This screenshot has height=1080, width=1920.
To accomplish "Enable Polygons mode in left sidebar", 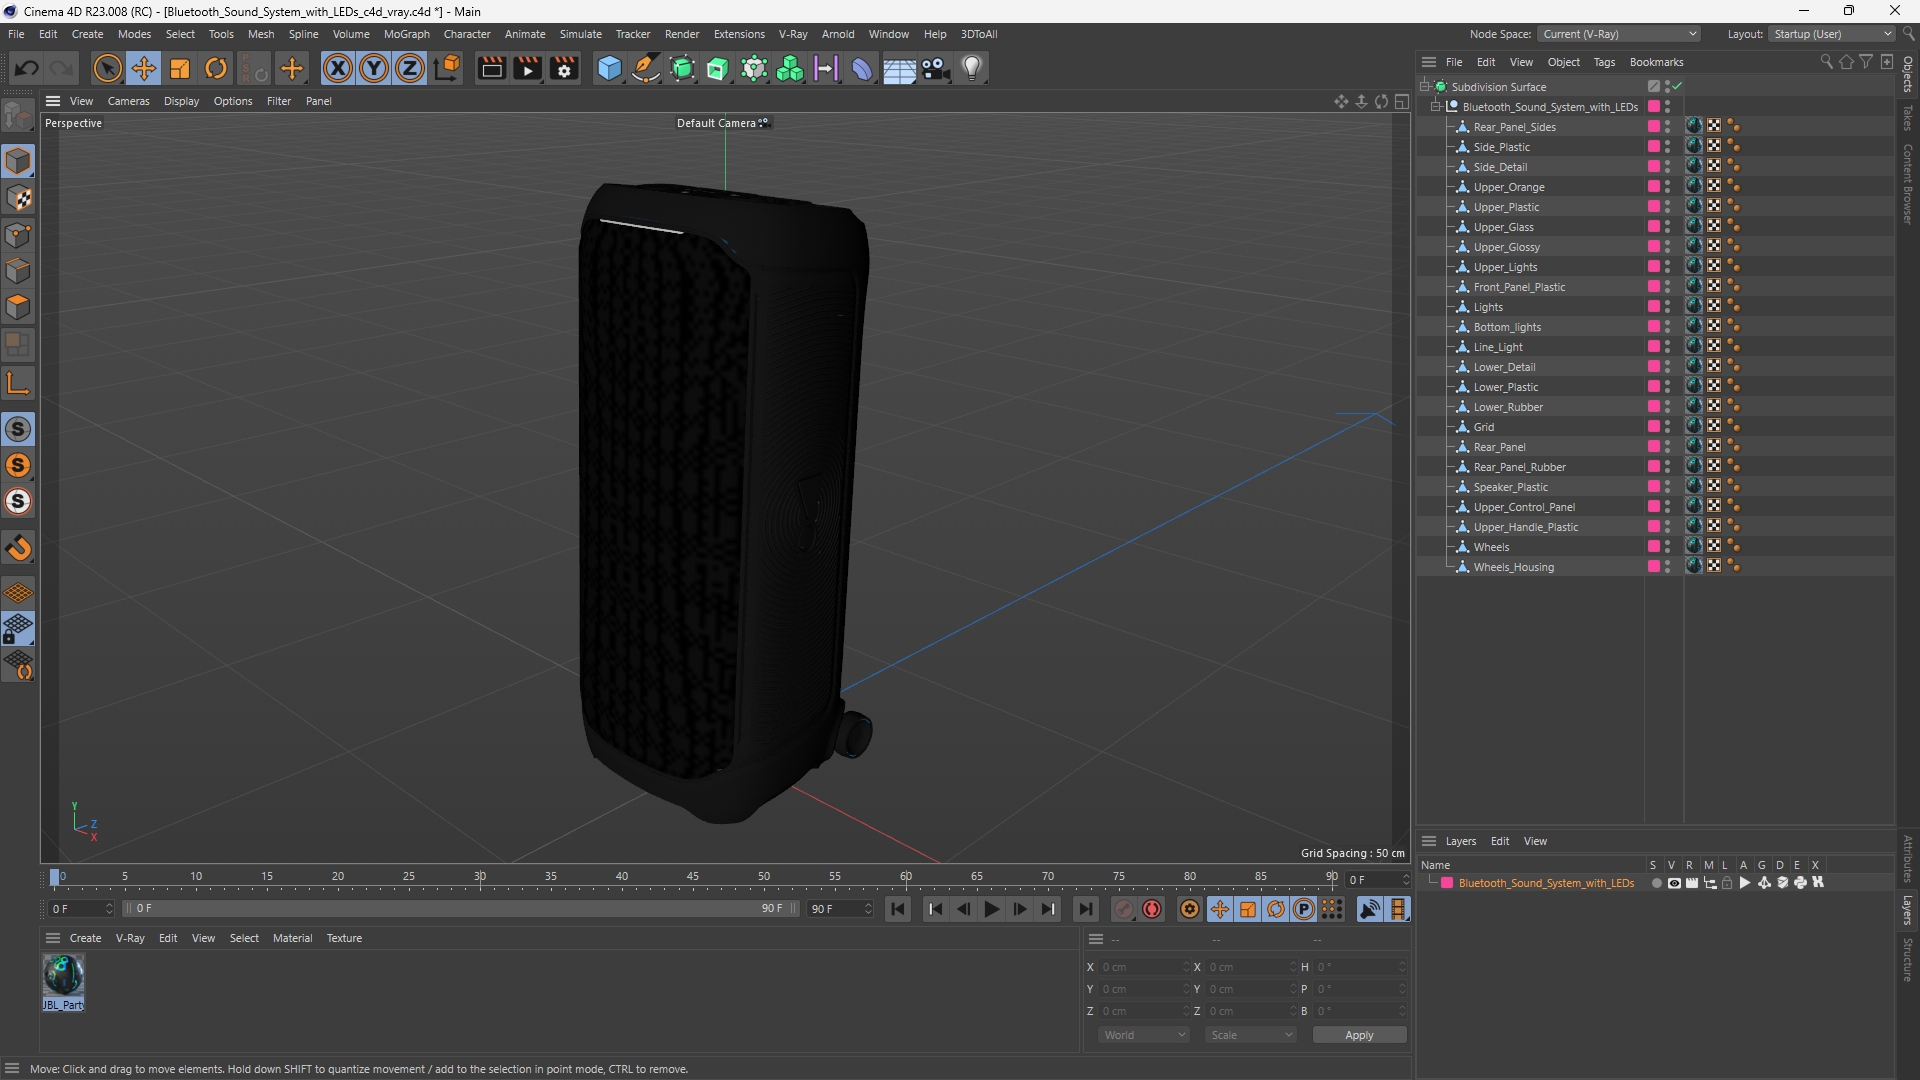I will tap(18, 307).
